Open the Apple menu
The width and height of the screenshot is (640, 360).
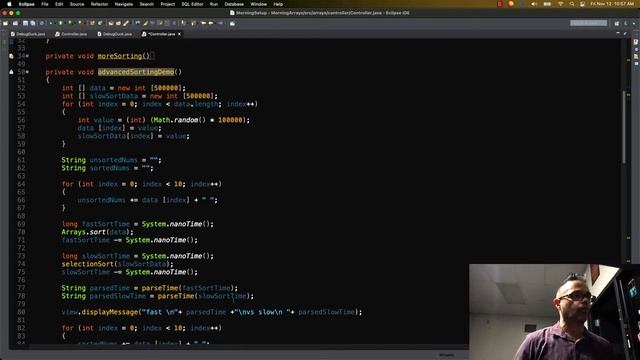[9, 4]
